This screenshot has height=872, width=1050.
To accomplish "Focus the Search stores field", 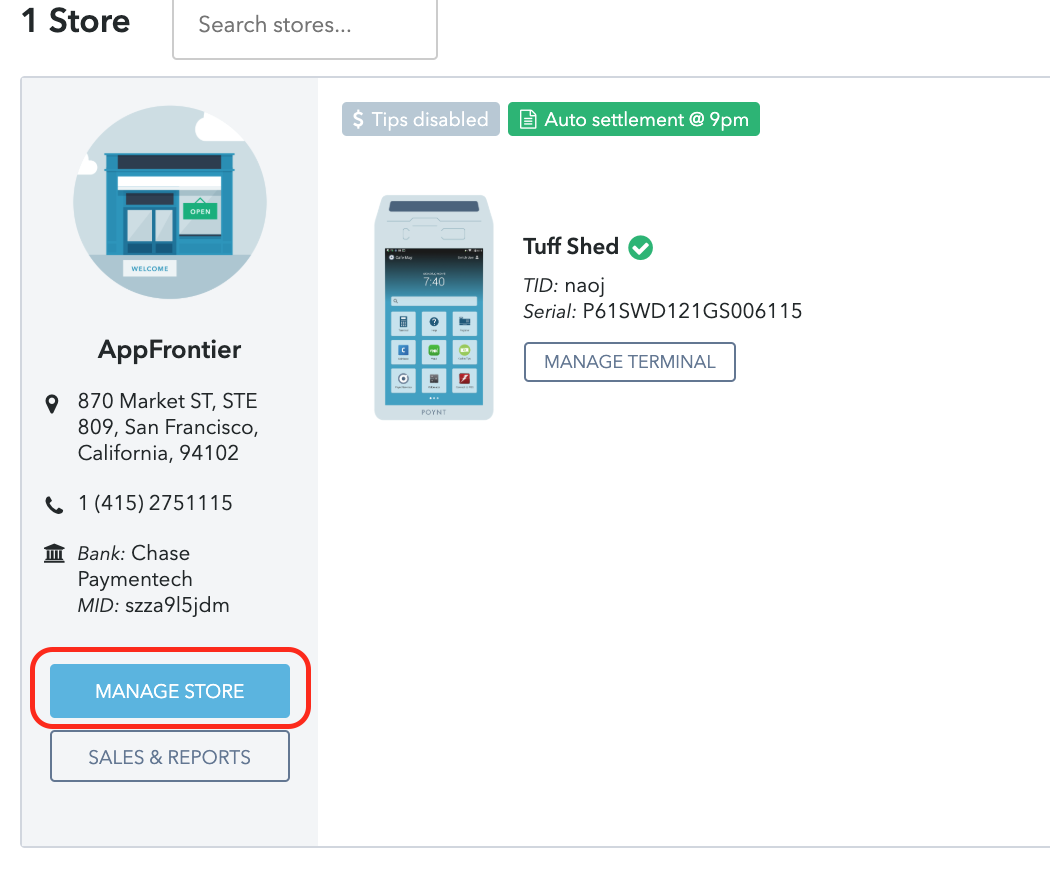I will tap(305, 25).
